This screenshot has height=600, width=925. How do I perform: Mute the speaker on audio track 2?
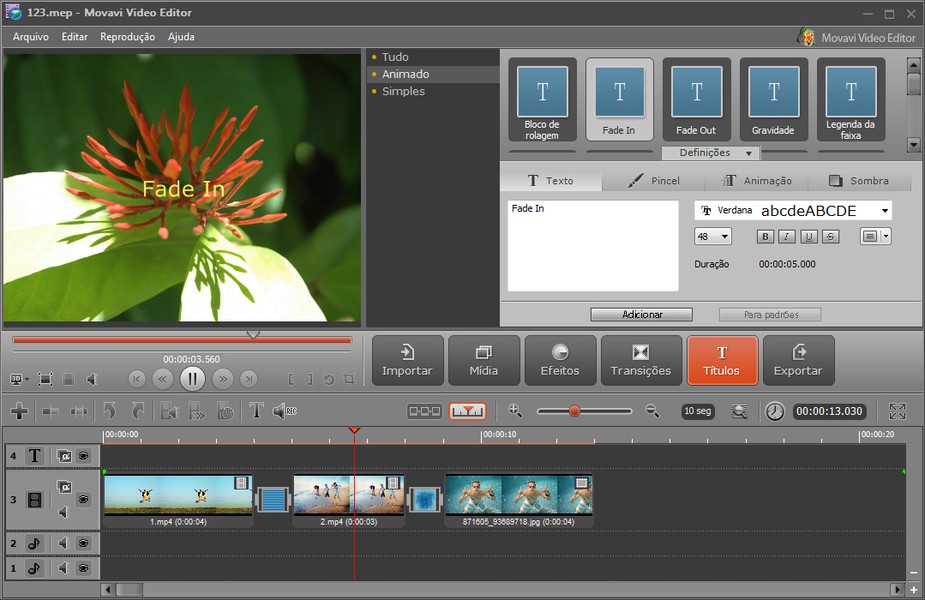click(x=63, y=543)
